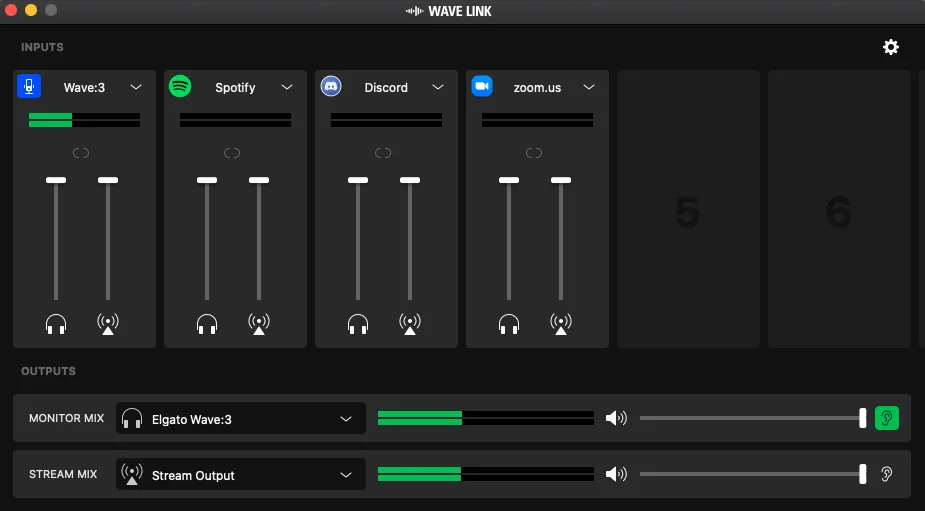
Task: Toggle the Stream Mix ear listen button
Action: click(886, 475)
